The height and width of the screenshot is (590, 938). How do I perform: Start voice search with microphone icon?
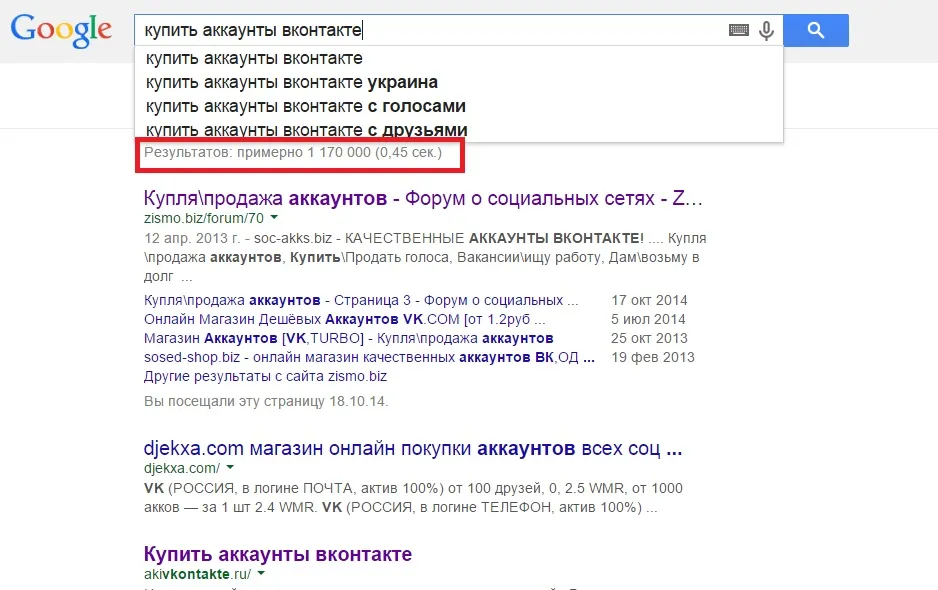tap(766, 31)
